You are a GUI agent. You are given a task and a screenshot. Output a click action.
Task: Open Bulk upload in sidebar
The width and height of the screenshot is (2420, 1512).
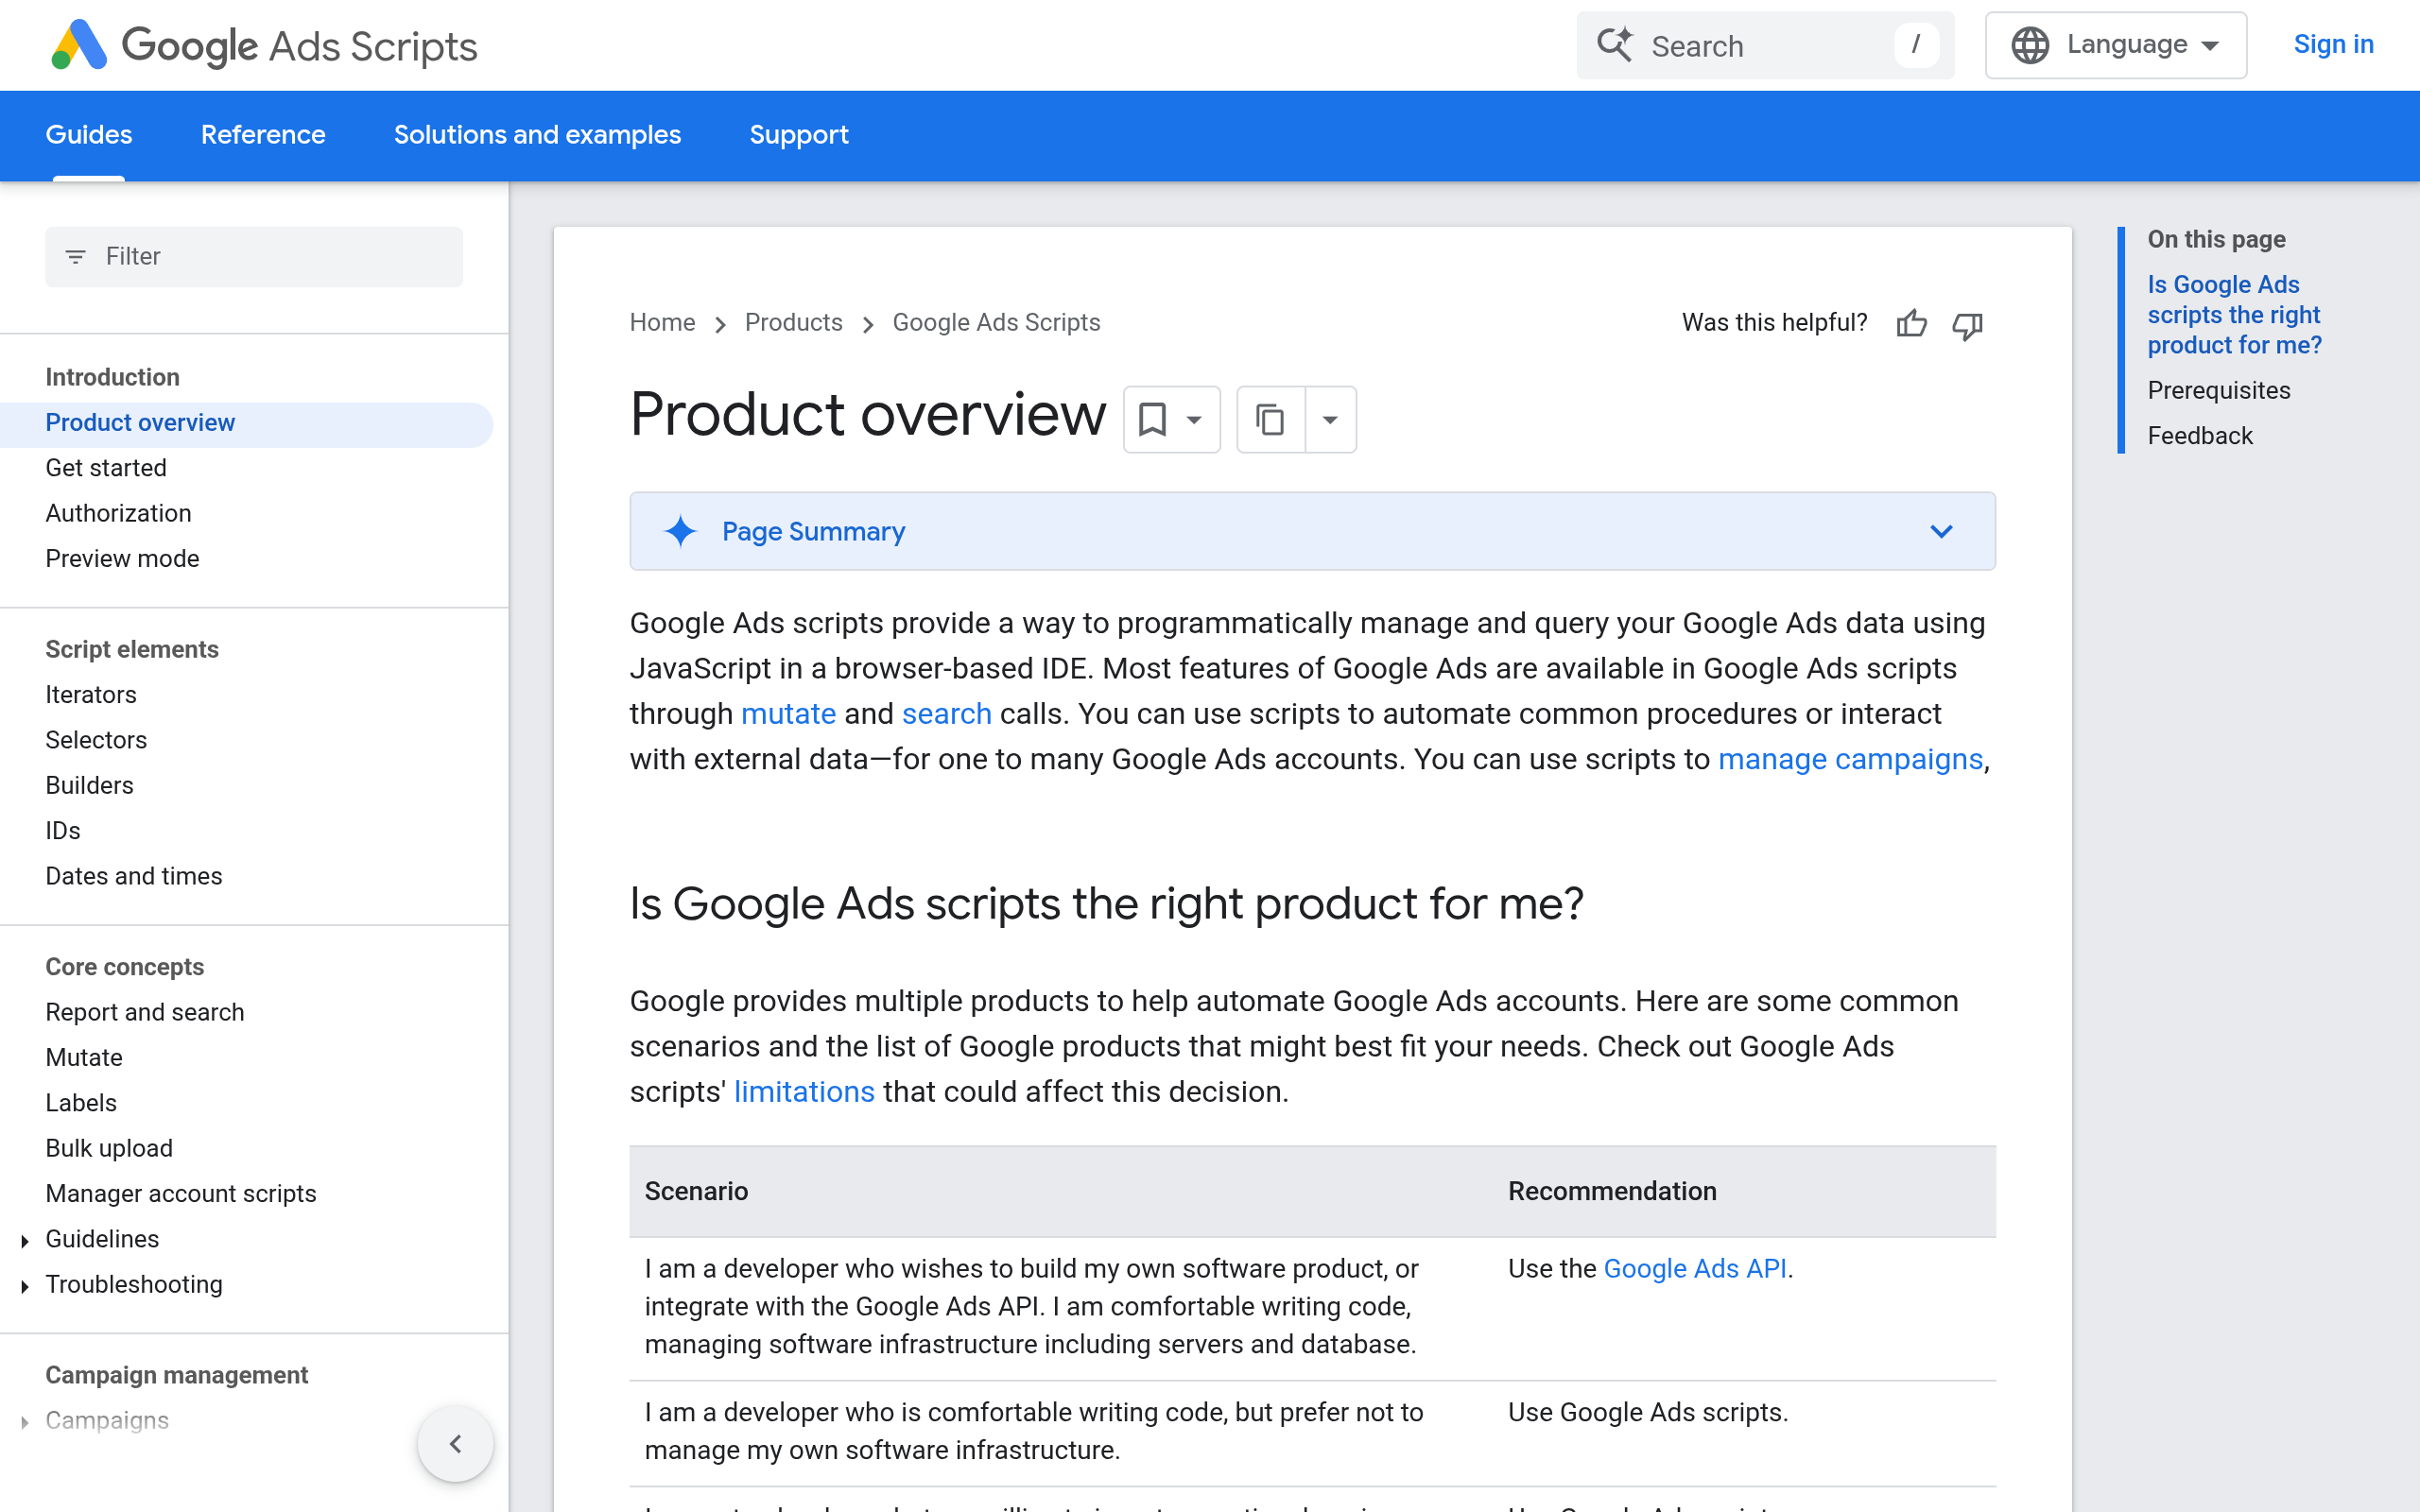click(109, 1148)
